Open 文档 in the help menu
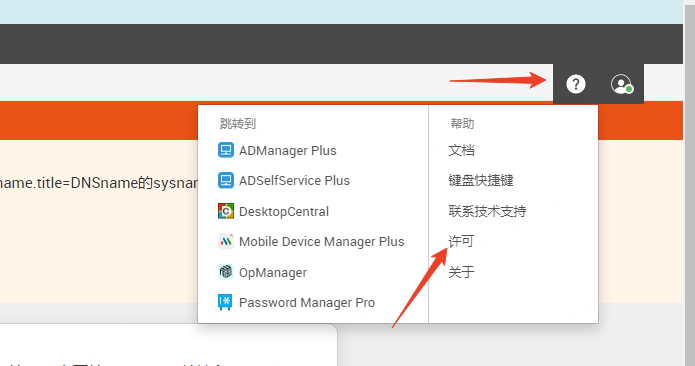This screenshot has width=695, height=366. pos(461,150)
